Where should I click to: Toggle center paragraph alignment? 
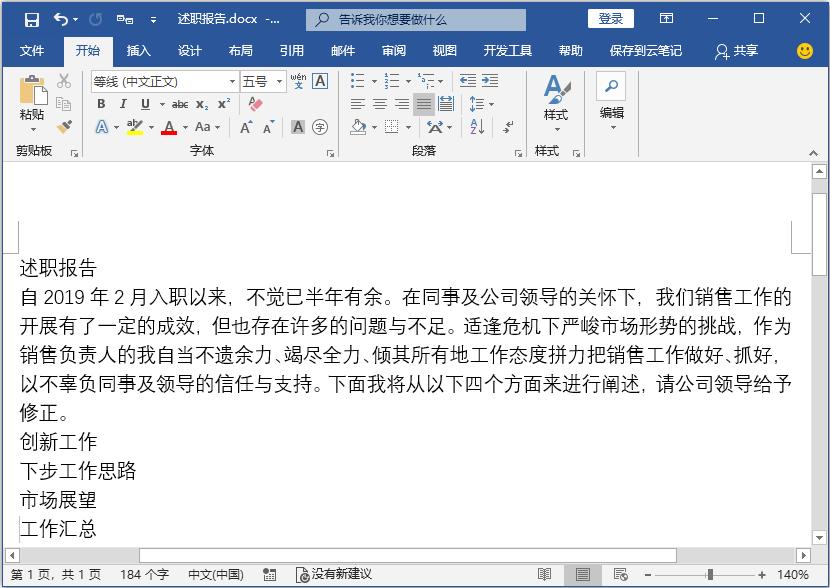(380, 103)
